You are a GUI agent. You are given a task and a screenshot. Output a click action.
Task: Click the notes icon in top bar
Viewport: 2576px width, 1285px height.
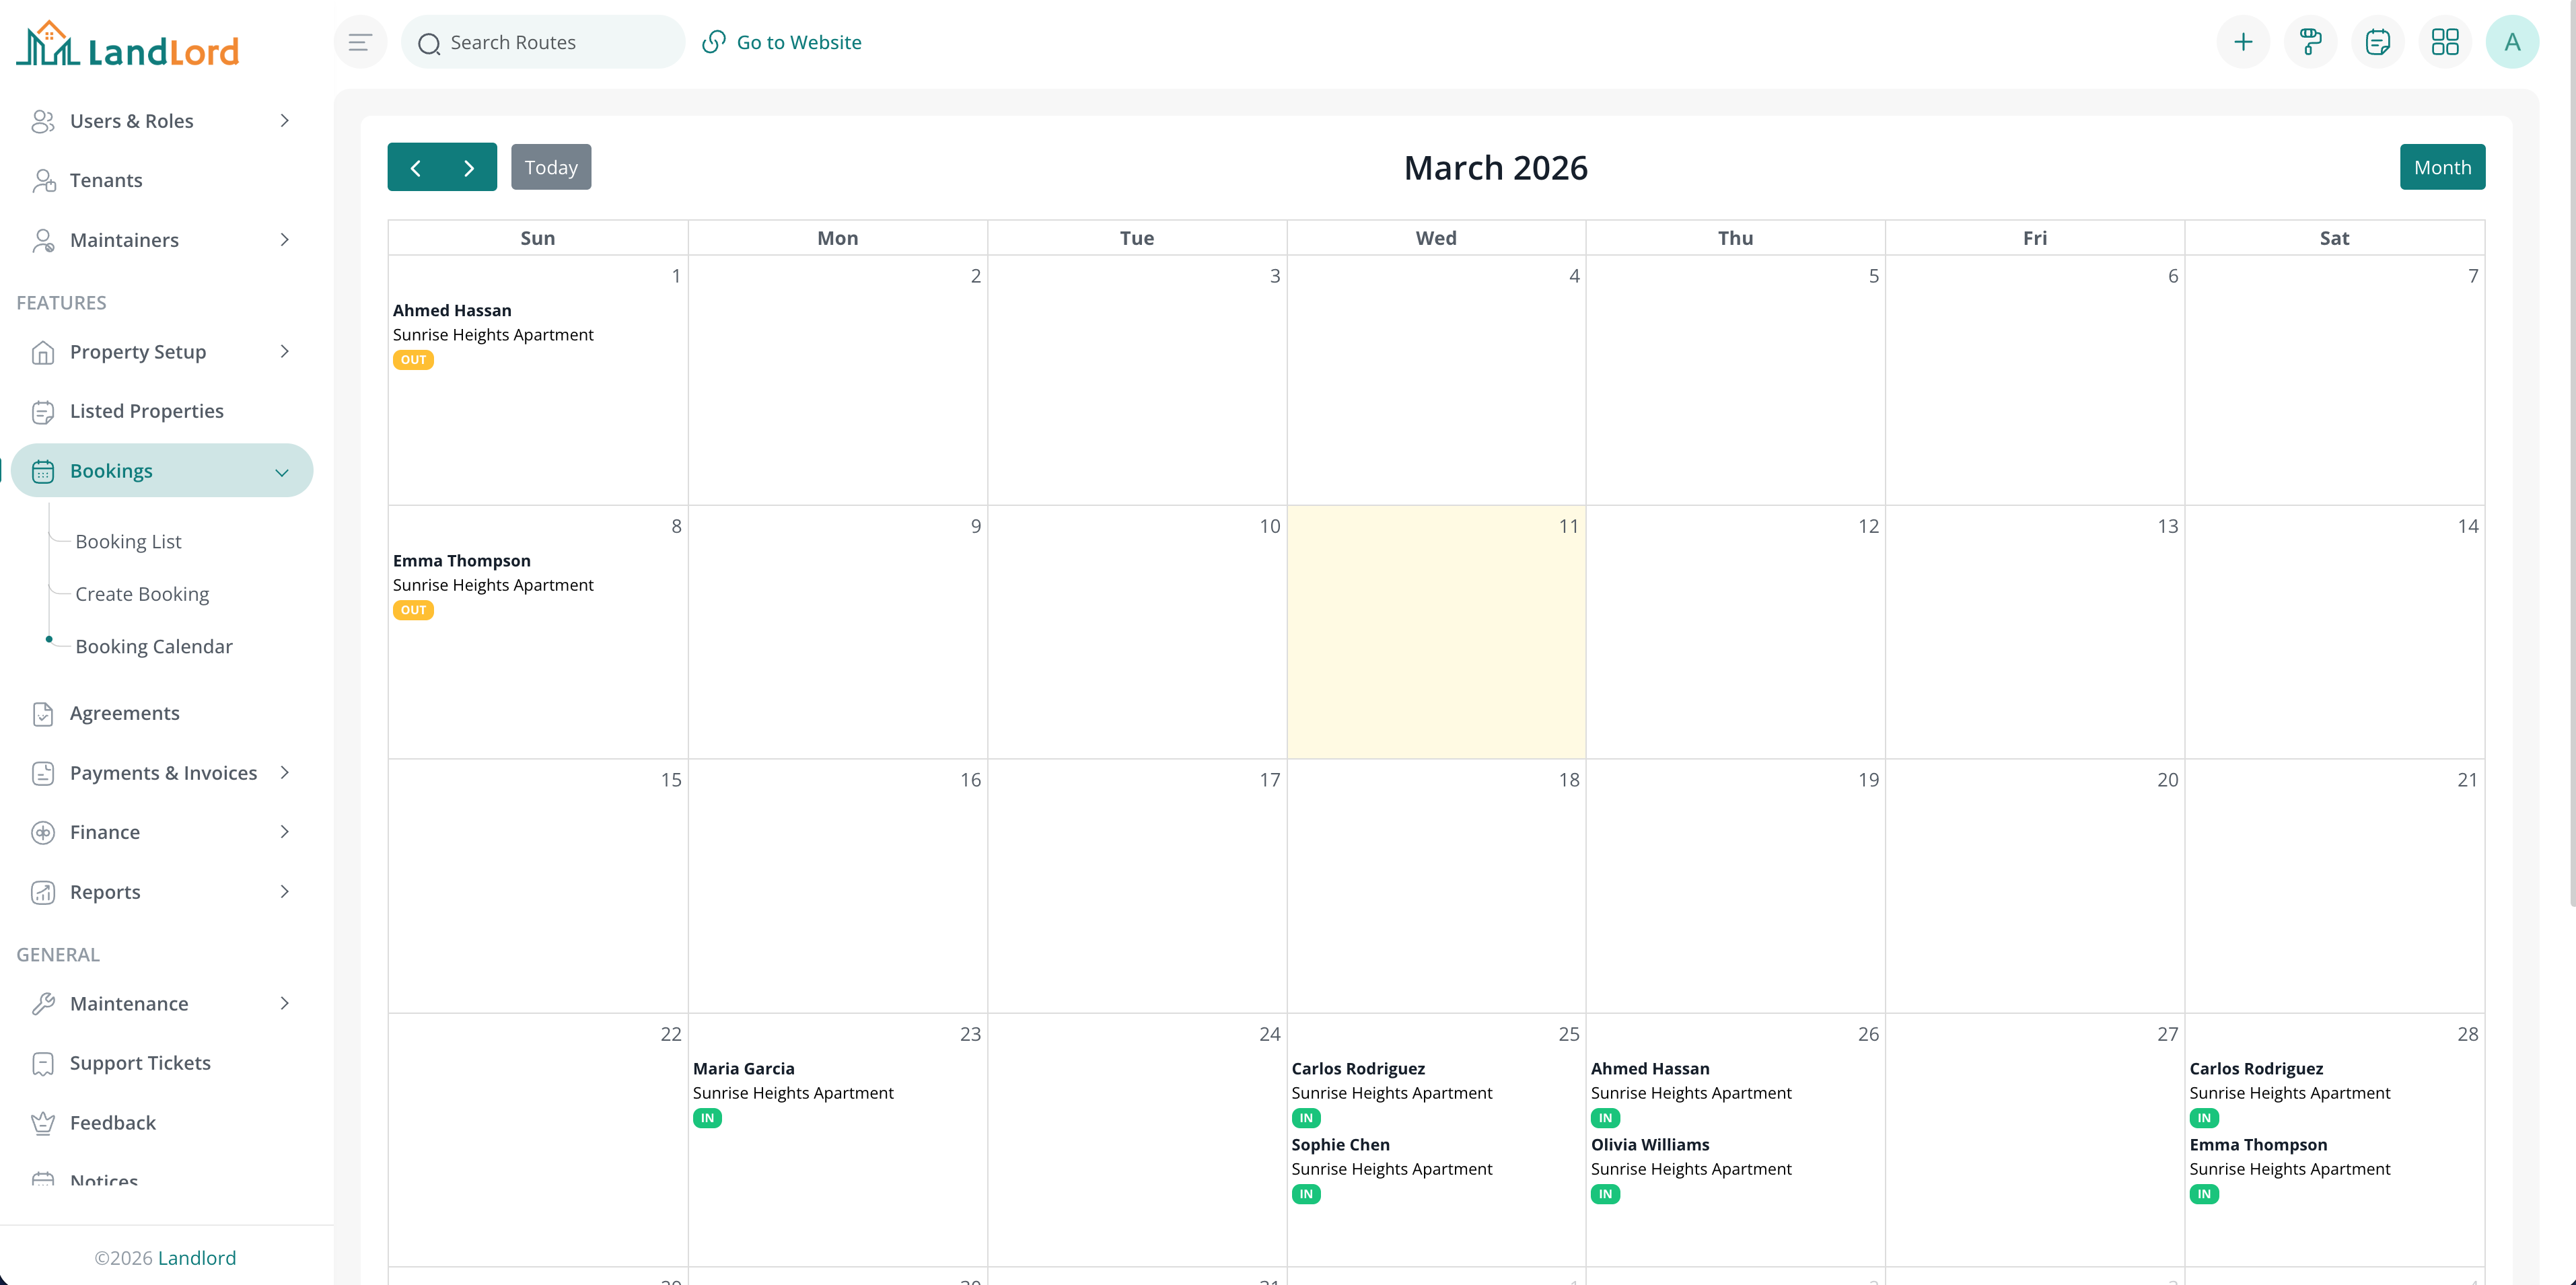[2378, 41]
